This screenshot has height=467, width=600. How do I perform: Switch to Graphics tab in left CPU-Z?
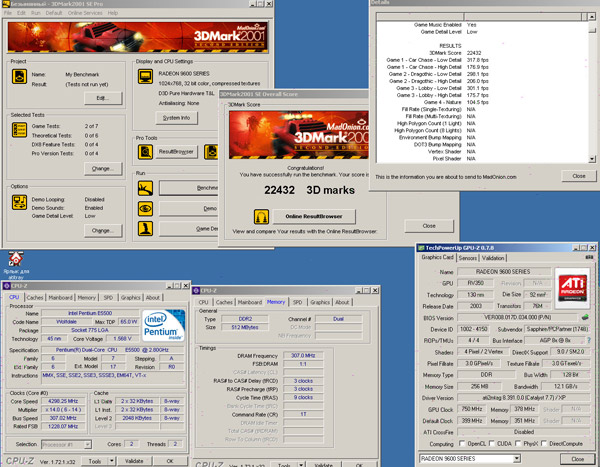[x=130, y=297]
